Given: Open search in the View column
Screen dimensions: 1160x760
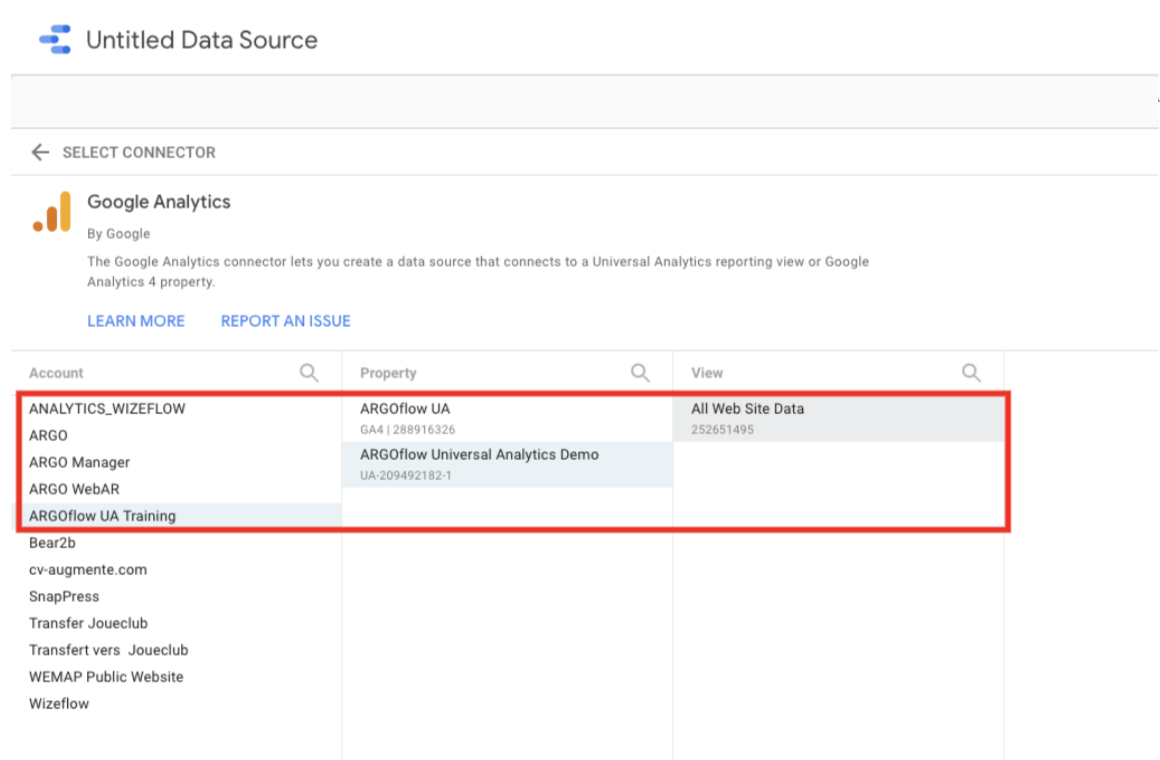Looking at the screenshot, I should point(971,372).
